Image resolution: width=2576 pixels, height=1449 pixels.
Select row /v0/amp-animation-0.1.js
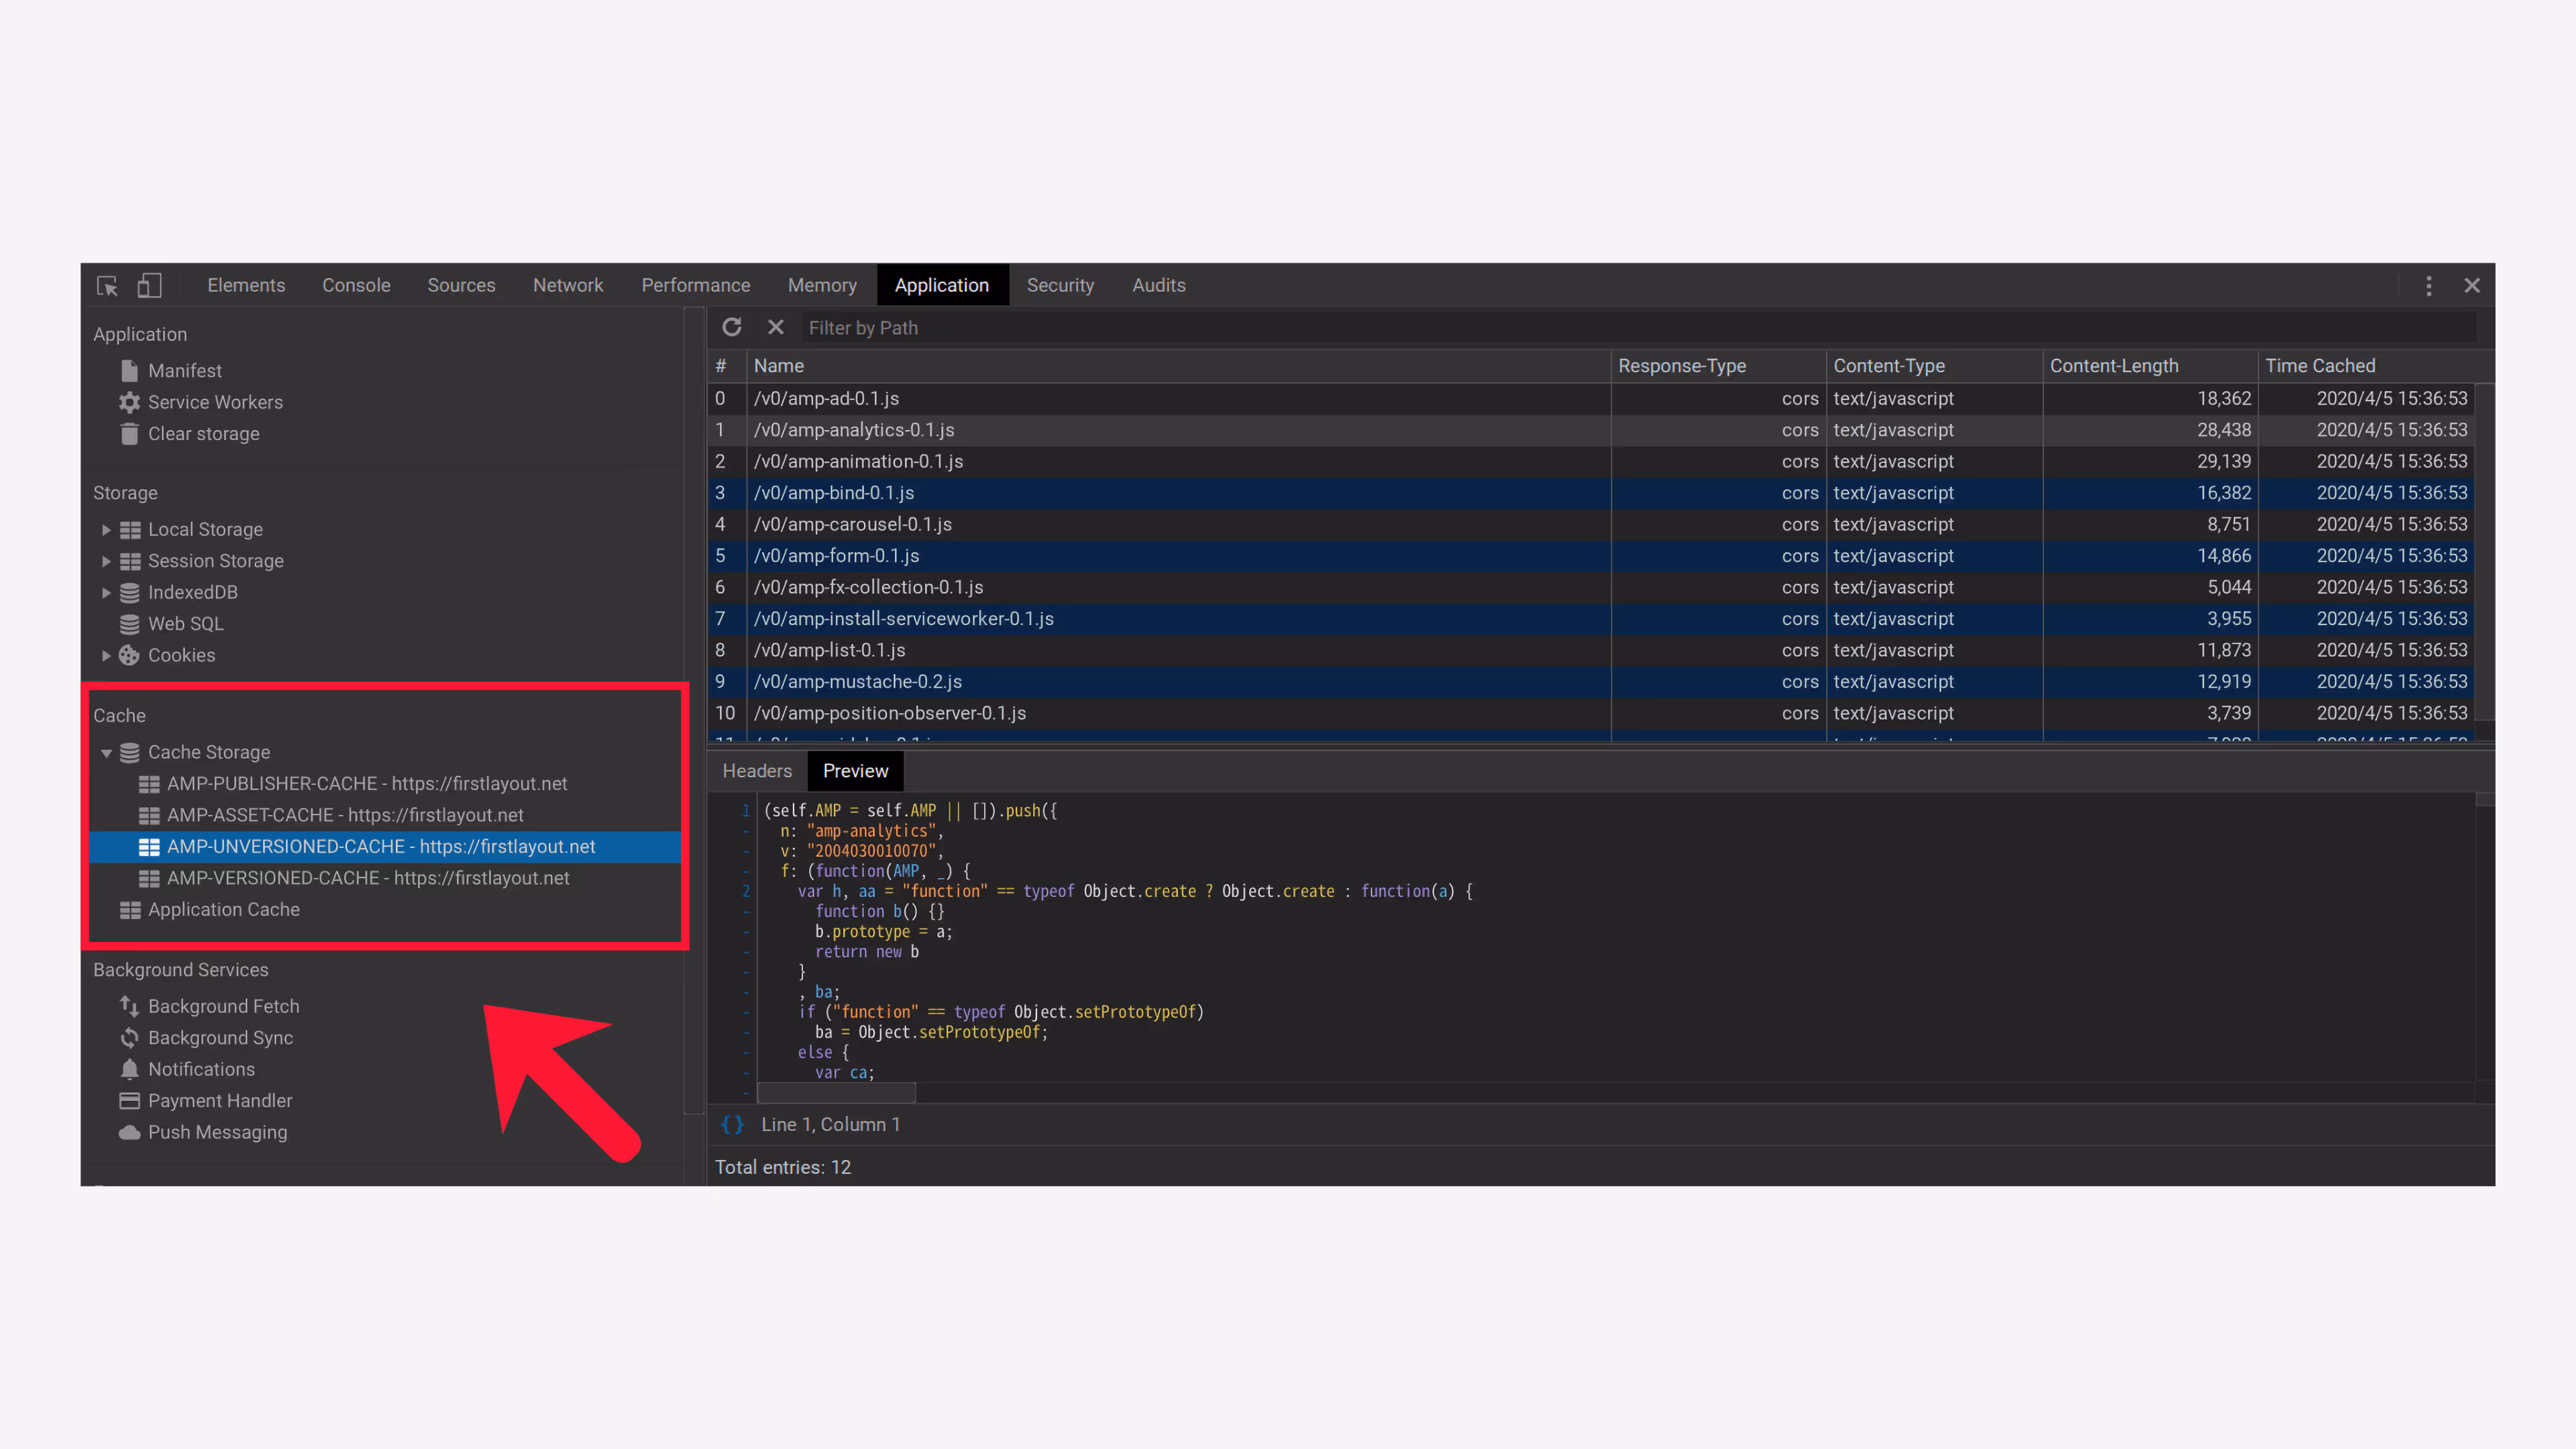click(x=1591, y=462)
